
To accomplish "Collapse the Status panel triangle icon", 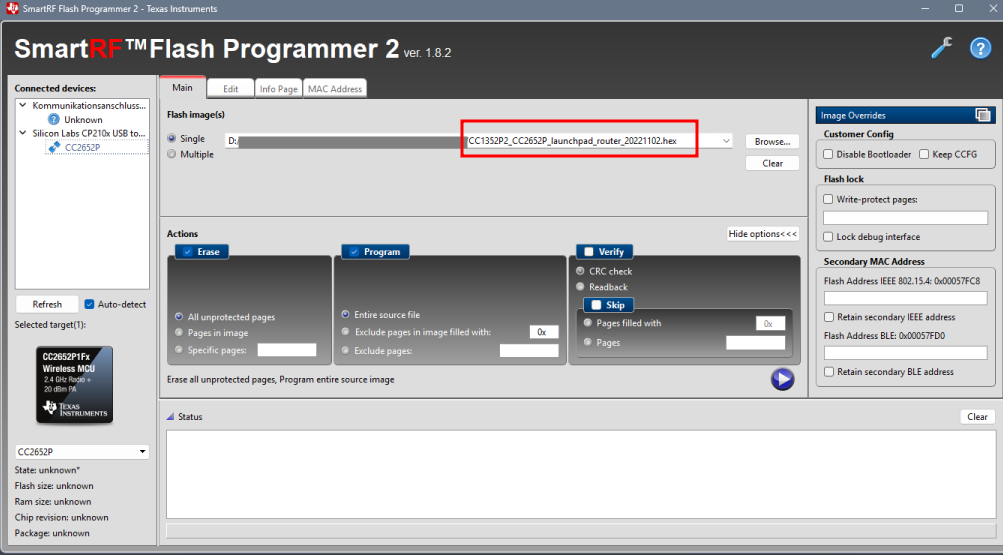I will pyautogui.click(x=169, y=417).
